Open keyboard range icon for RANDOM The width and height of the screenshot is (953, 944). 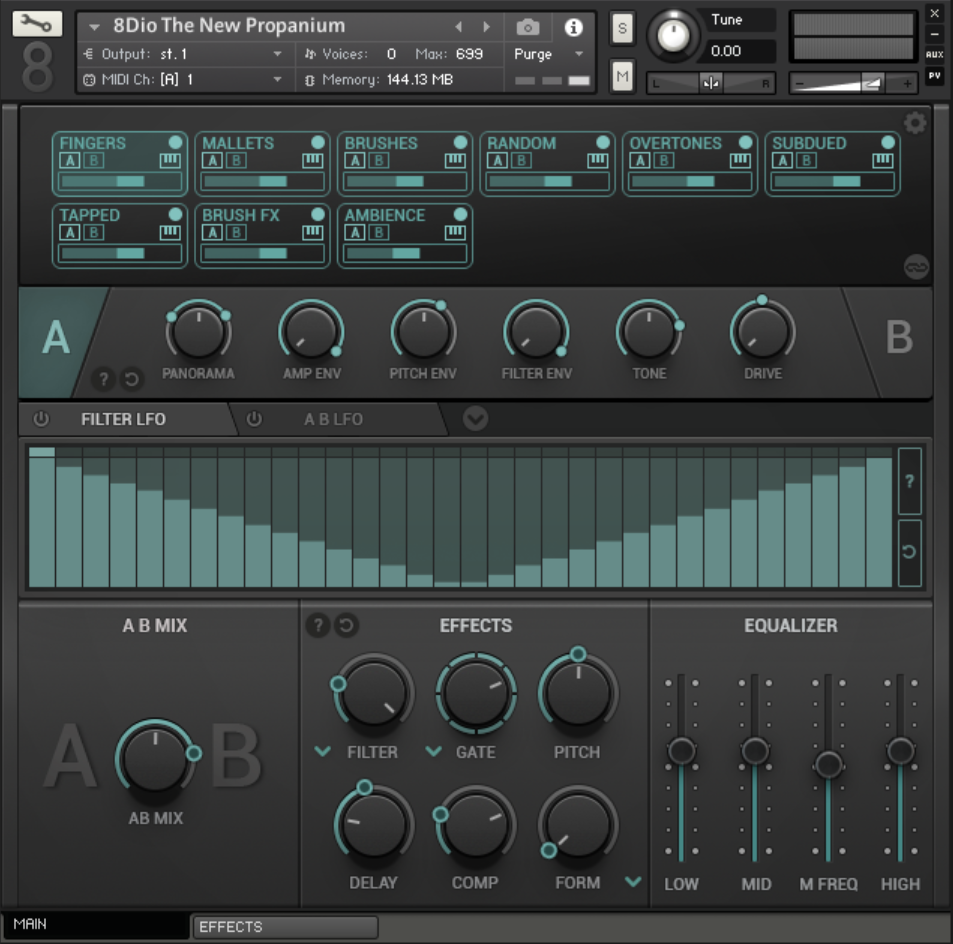(x=597, y=160)
